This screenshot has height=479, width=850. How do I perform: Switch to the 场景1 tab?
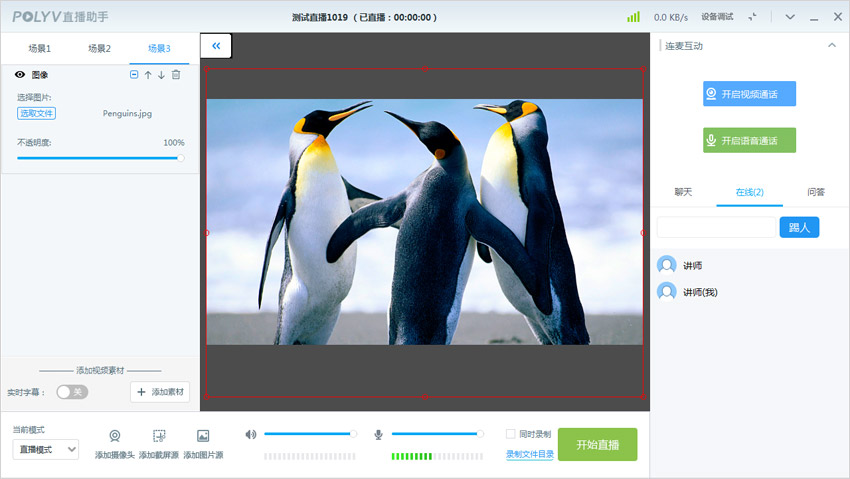point(40,48)
